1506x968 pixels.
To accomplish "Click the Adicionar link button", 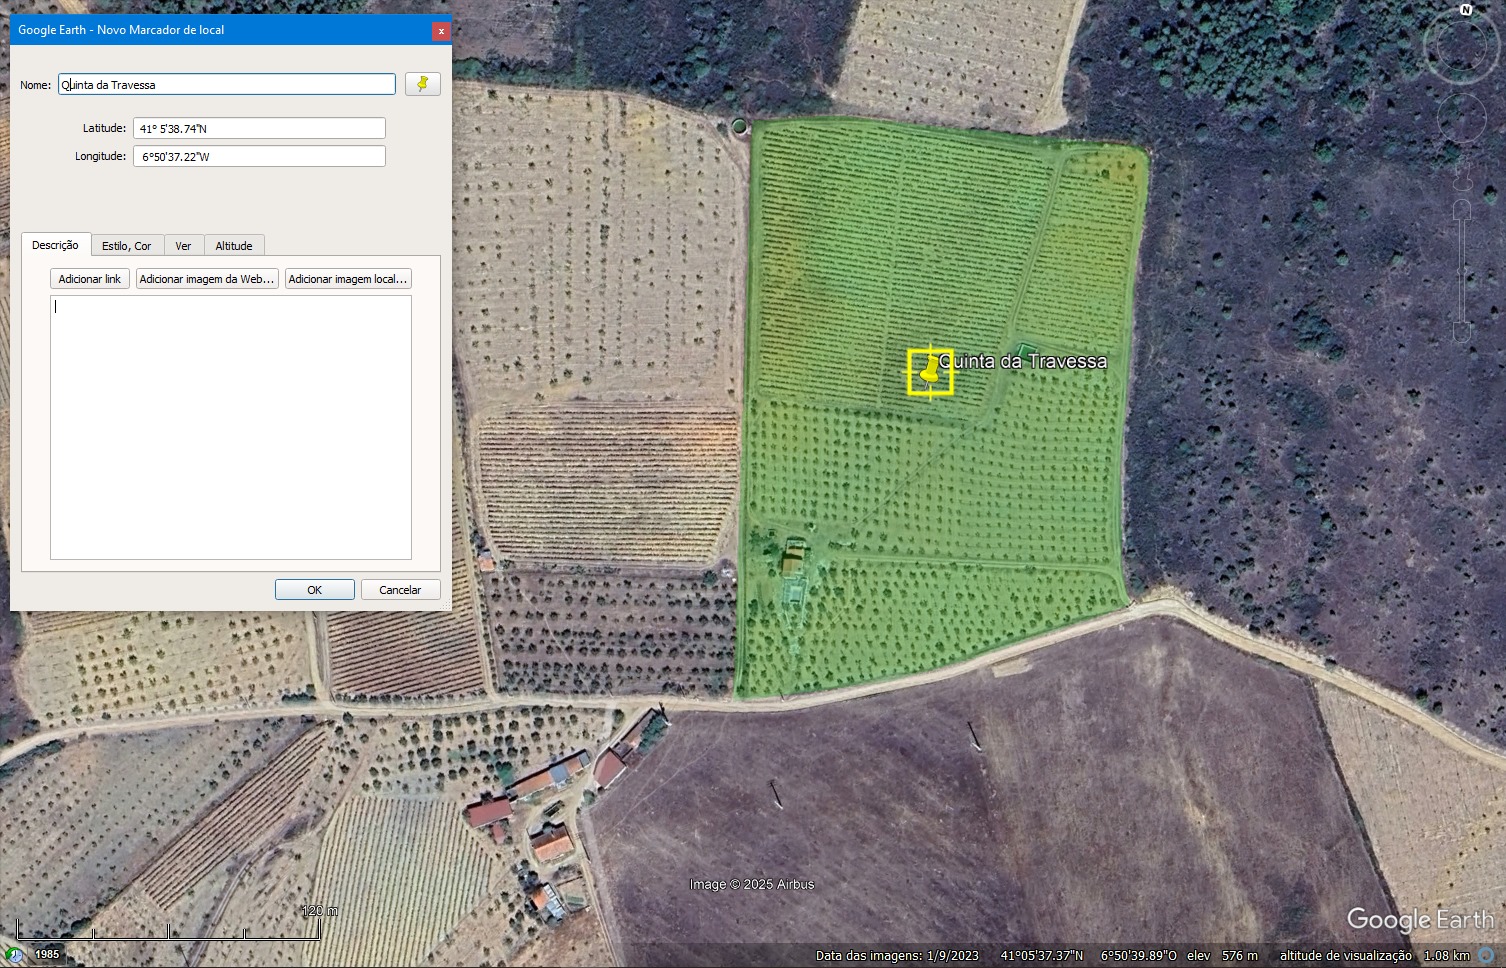I will coord(90,279).
